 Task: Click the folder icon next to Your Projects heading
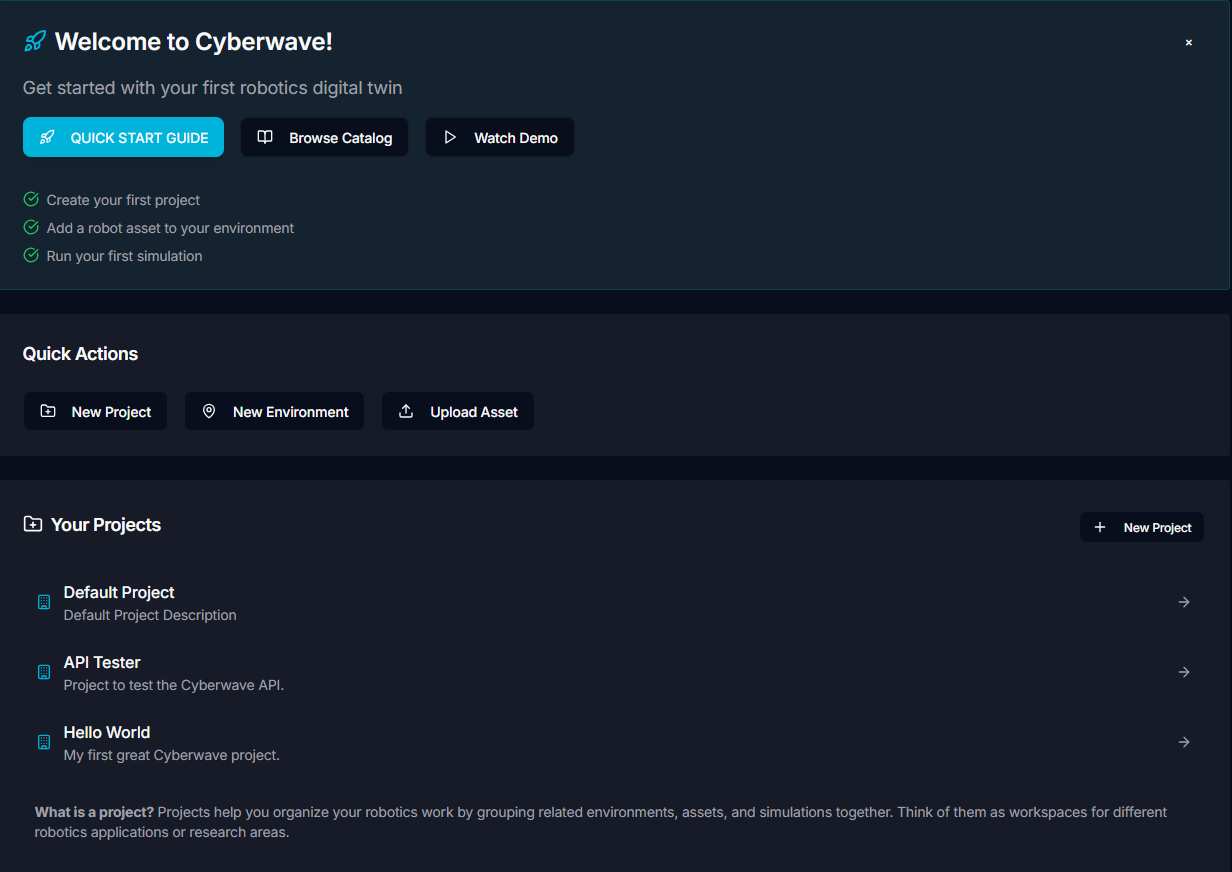pos(33,523)
